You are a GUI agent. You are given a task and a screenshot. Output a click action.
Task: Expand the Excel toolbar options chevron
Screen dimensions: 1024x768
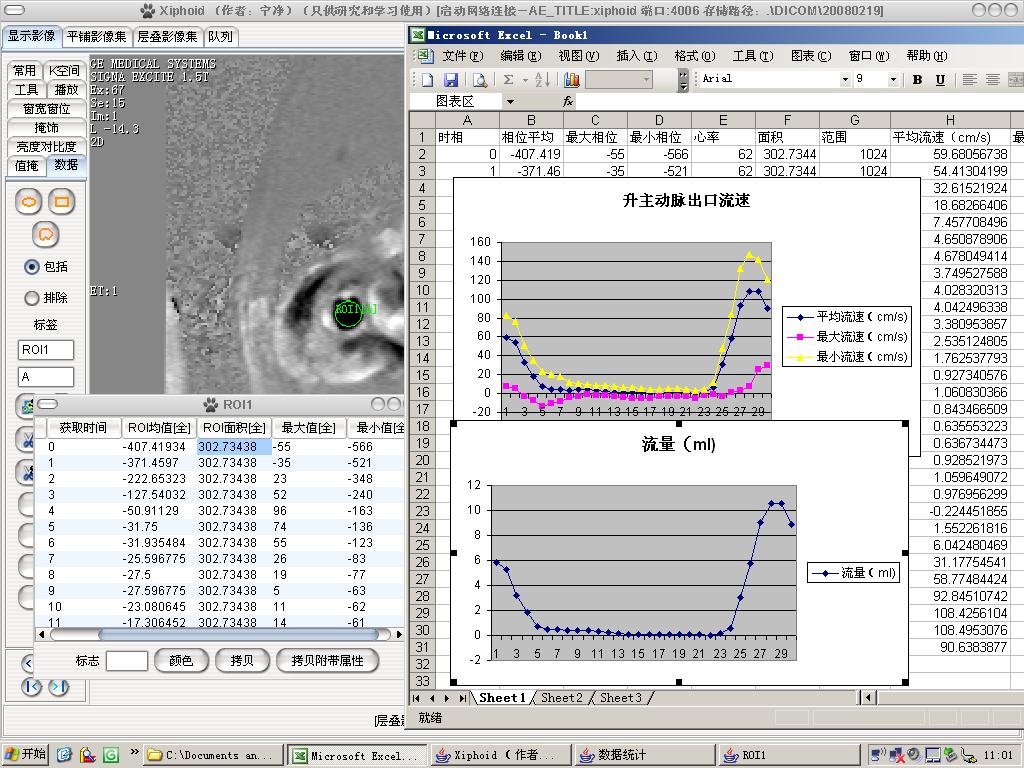point(683,80)
